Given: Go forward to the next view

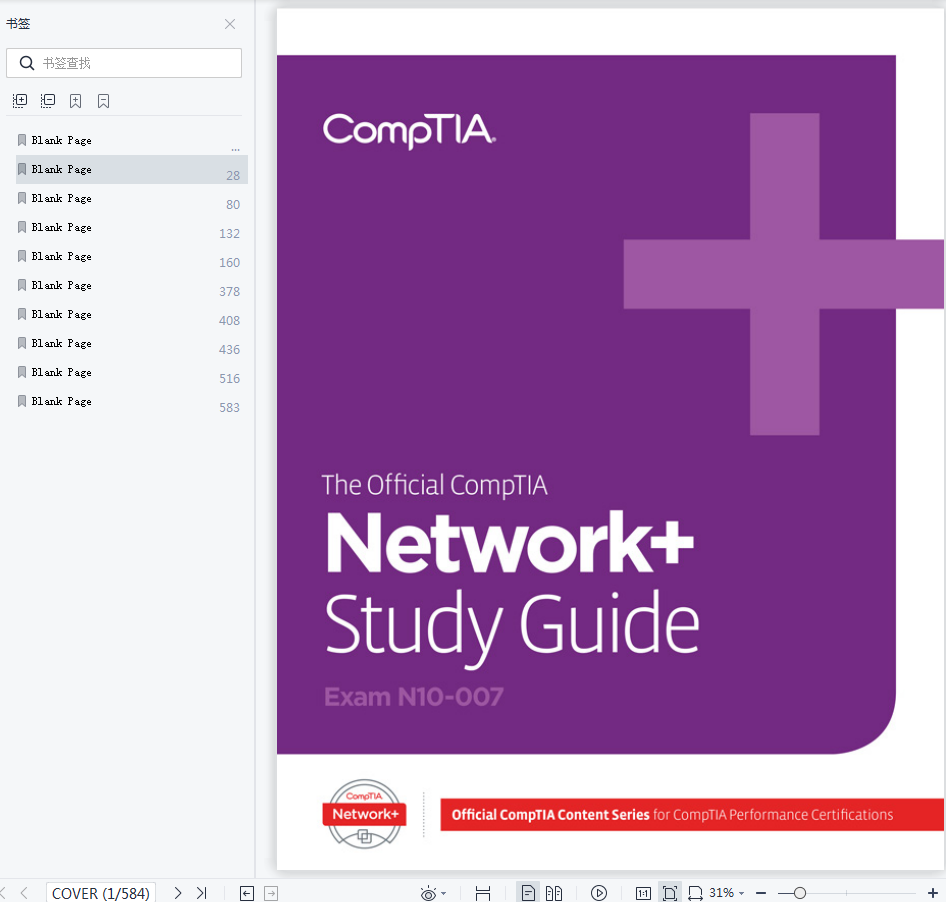Looking at the screenshot, I should coord(271,894).
